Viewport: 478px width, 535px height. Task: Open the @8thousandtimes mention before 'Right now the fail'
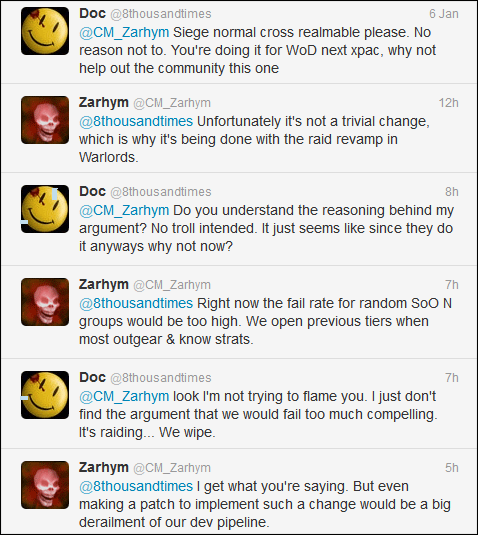(136, 303)
